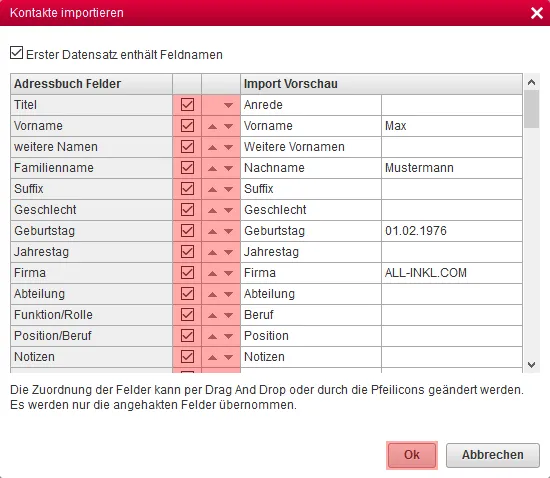Move Familienname row up
Viewport: 550px width, 478px height.
[212, 168]
